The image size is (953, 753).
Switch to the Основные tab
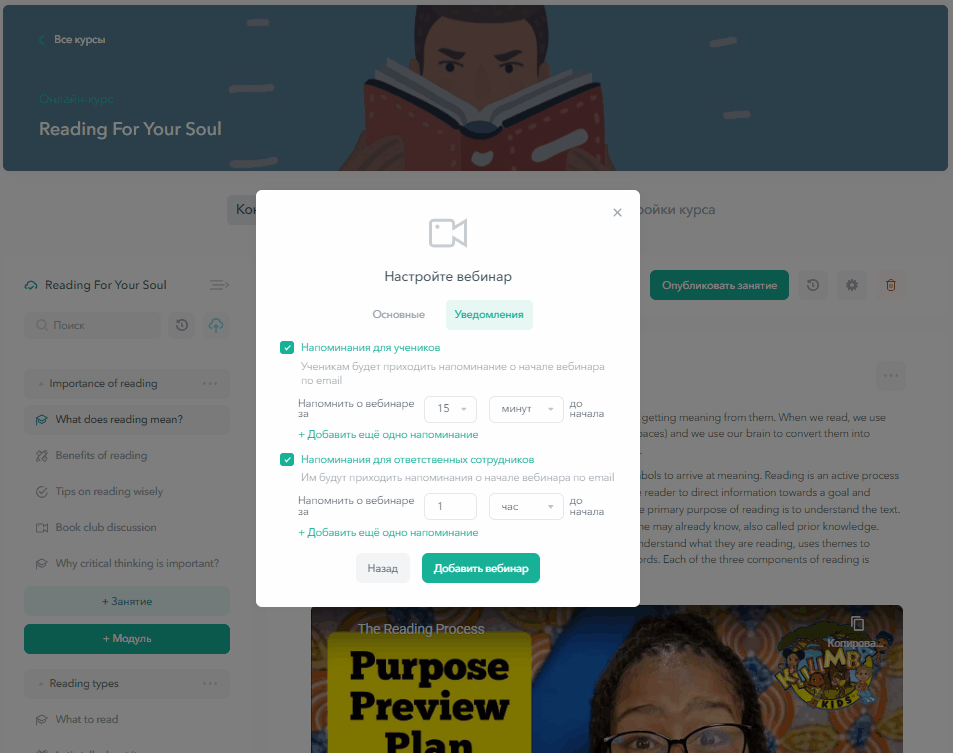(399, 315)
